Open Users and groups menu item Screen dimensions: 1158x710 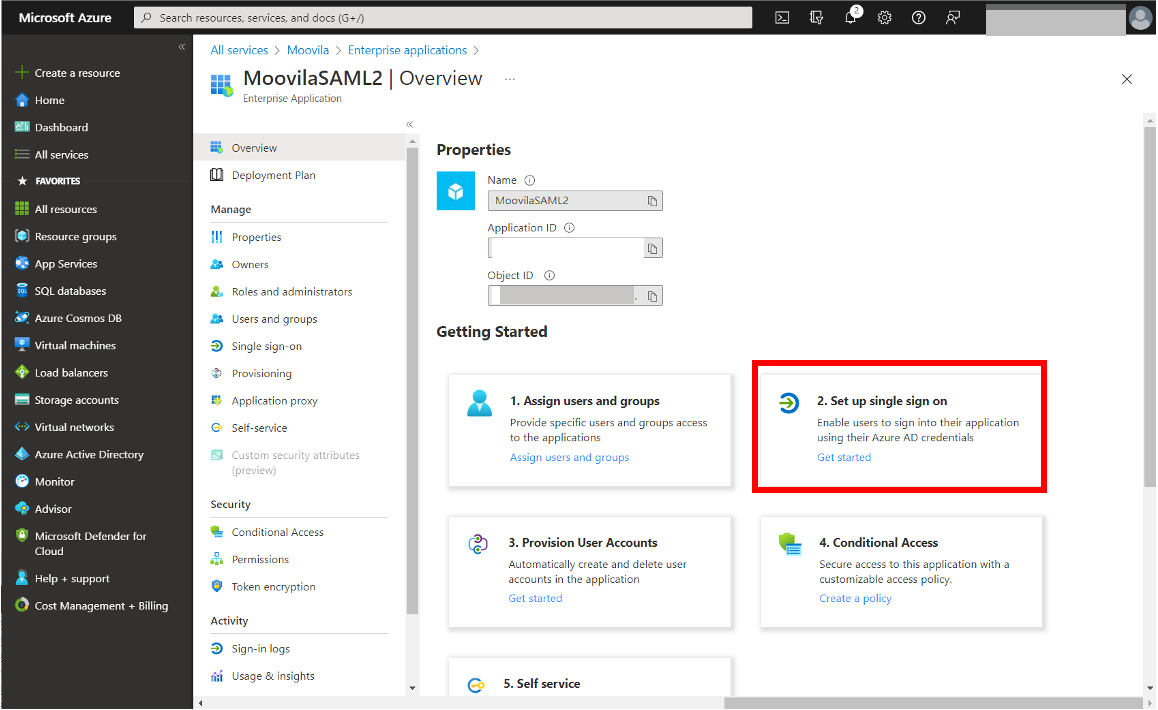pos(274,319)
